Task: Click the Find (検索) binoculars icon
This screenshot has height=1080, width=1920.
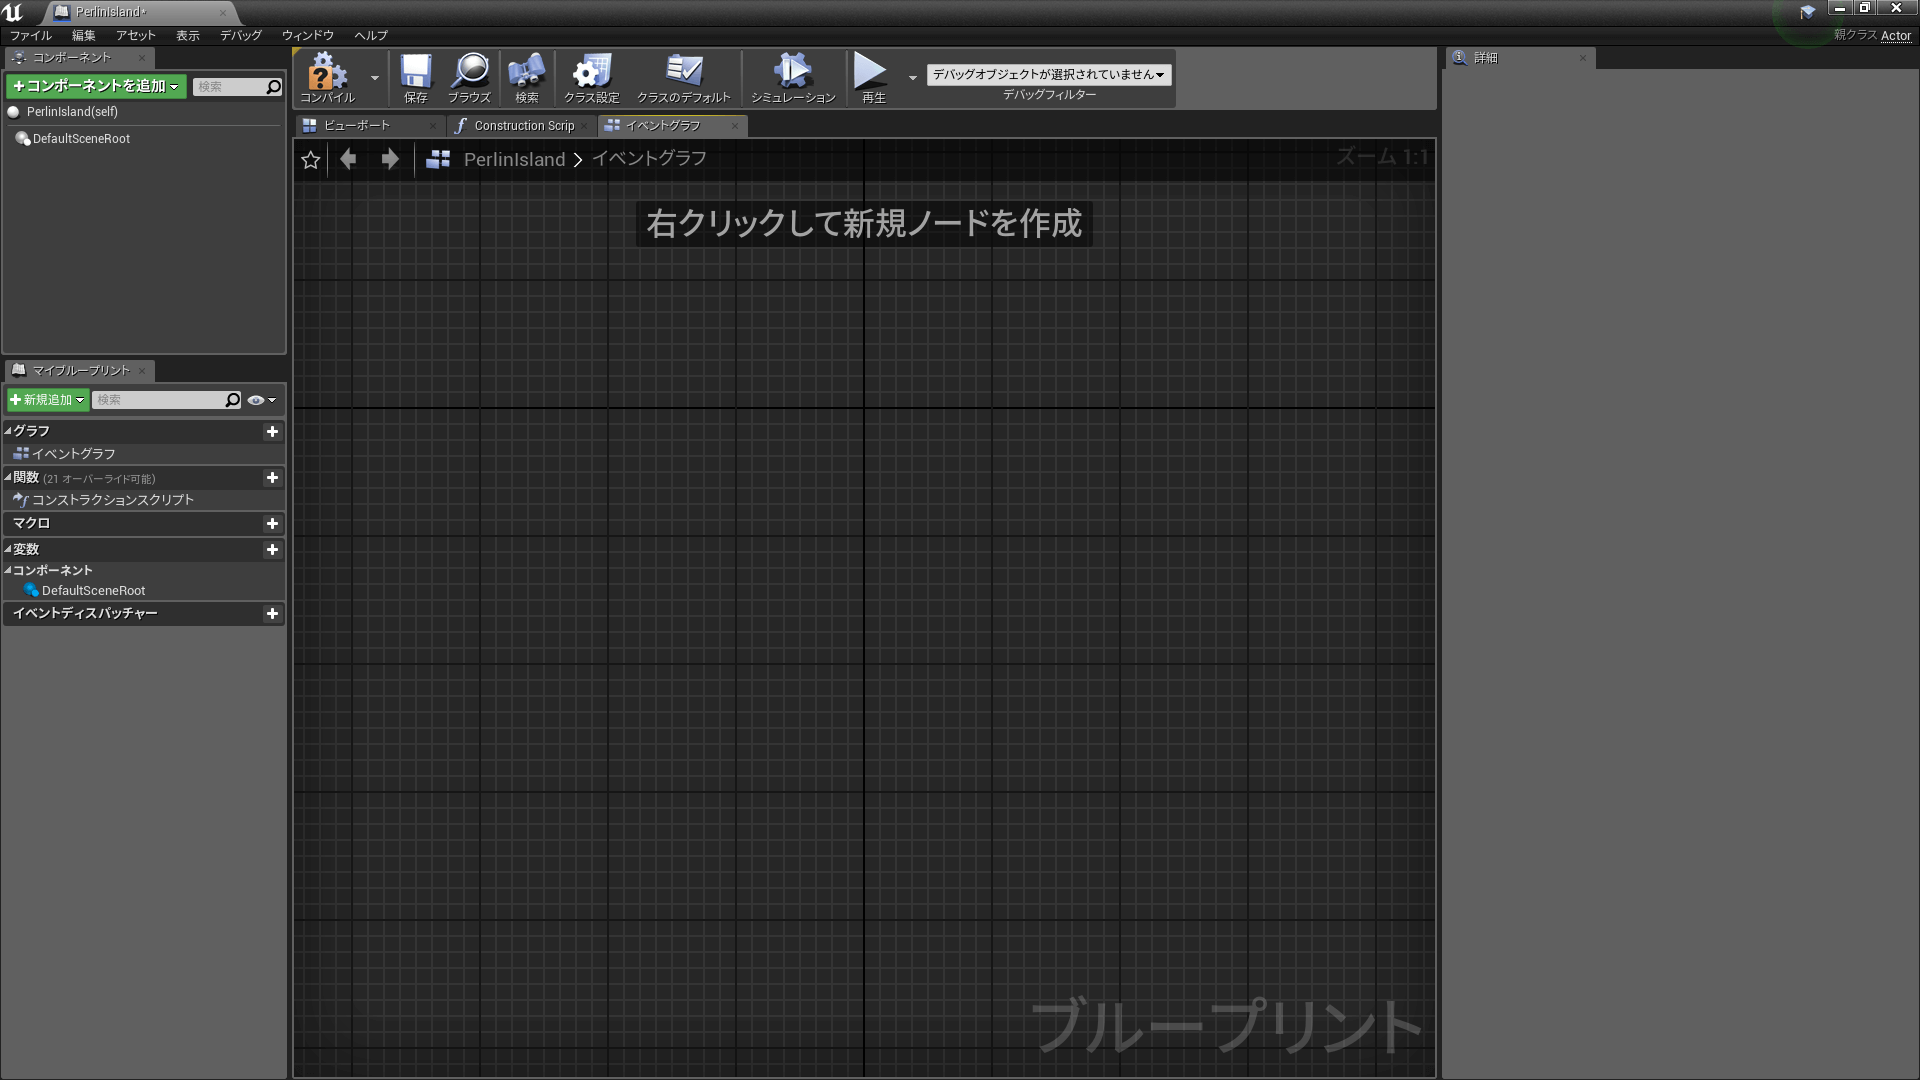Action: coord(526,72)
